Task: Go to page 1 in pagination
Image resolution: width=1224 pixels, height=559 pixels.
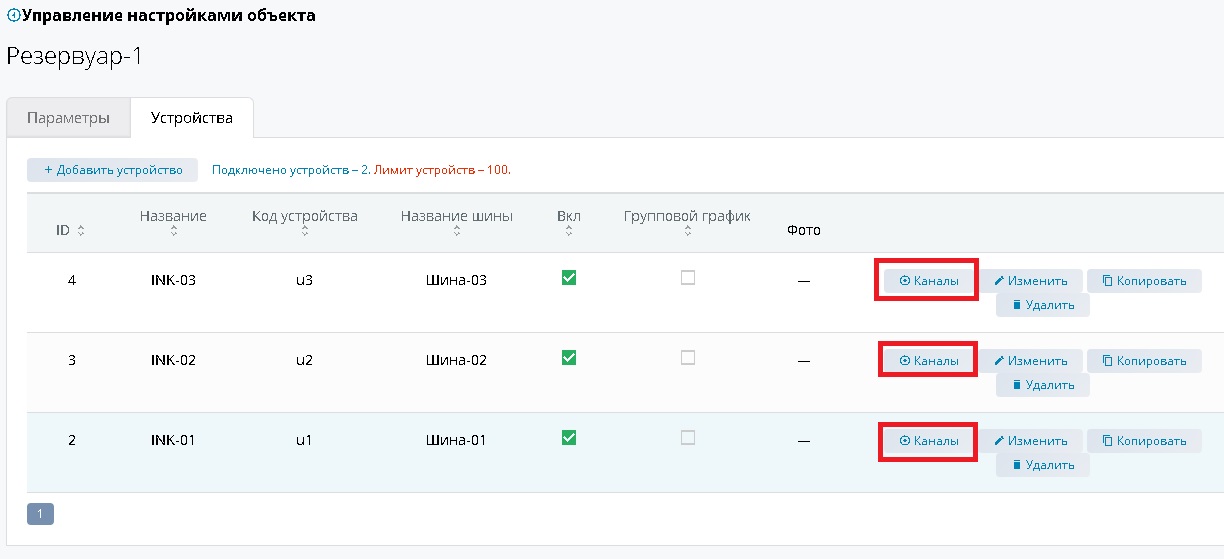Action: click(40, 514)
